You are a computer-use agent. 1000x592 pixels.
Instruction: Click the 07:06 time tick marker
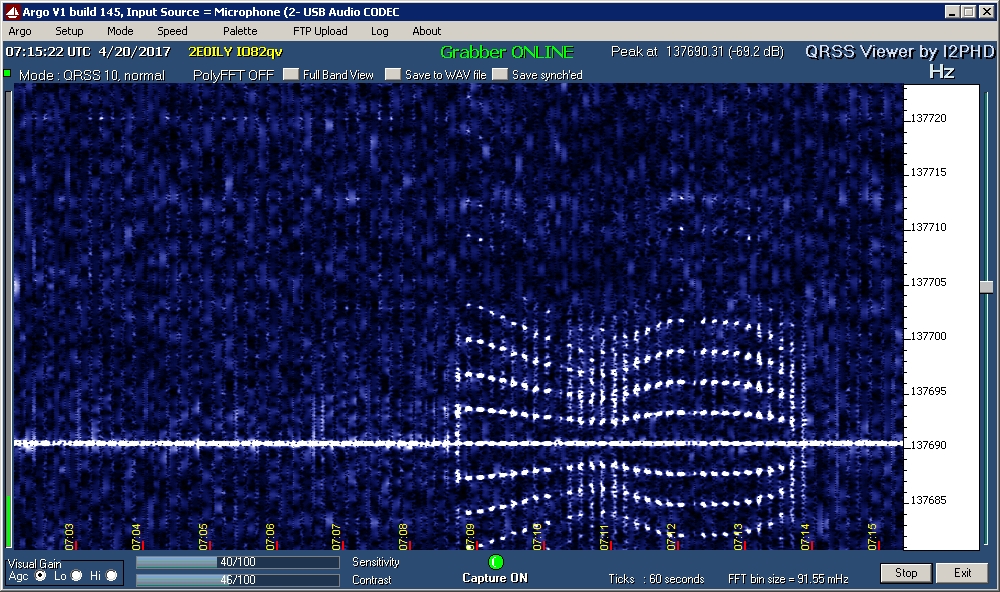pyautogui.click(x=270, y=536)
